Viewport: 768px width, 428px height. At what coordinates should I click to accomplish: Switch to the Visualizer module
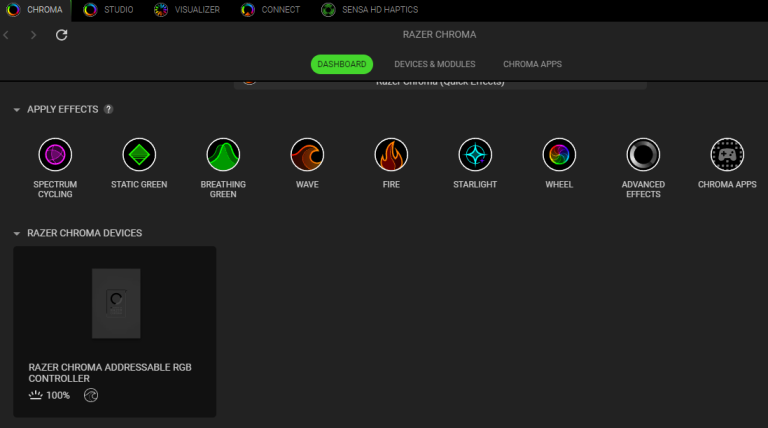coord(188,10)
